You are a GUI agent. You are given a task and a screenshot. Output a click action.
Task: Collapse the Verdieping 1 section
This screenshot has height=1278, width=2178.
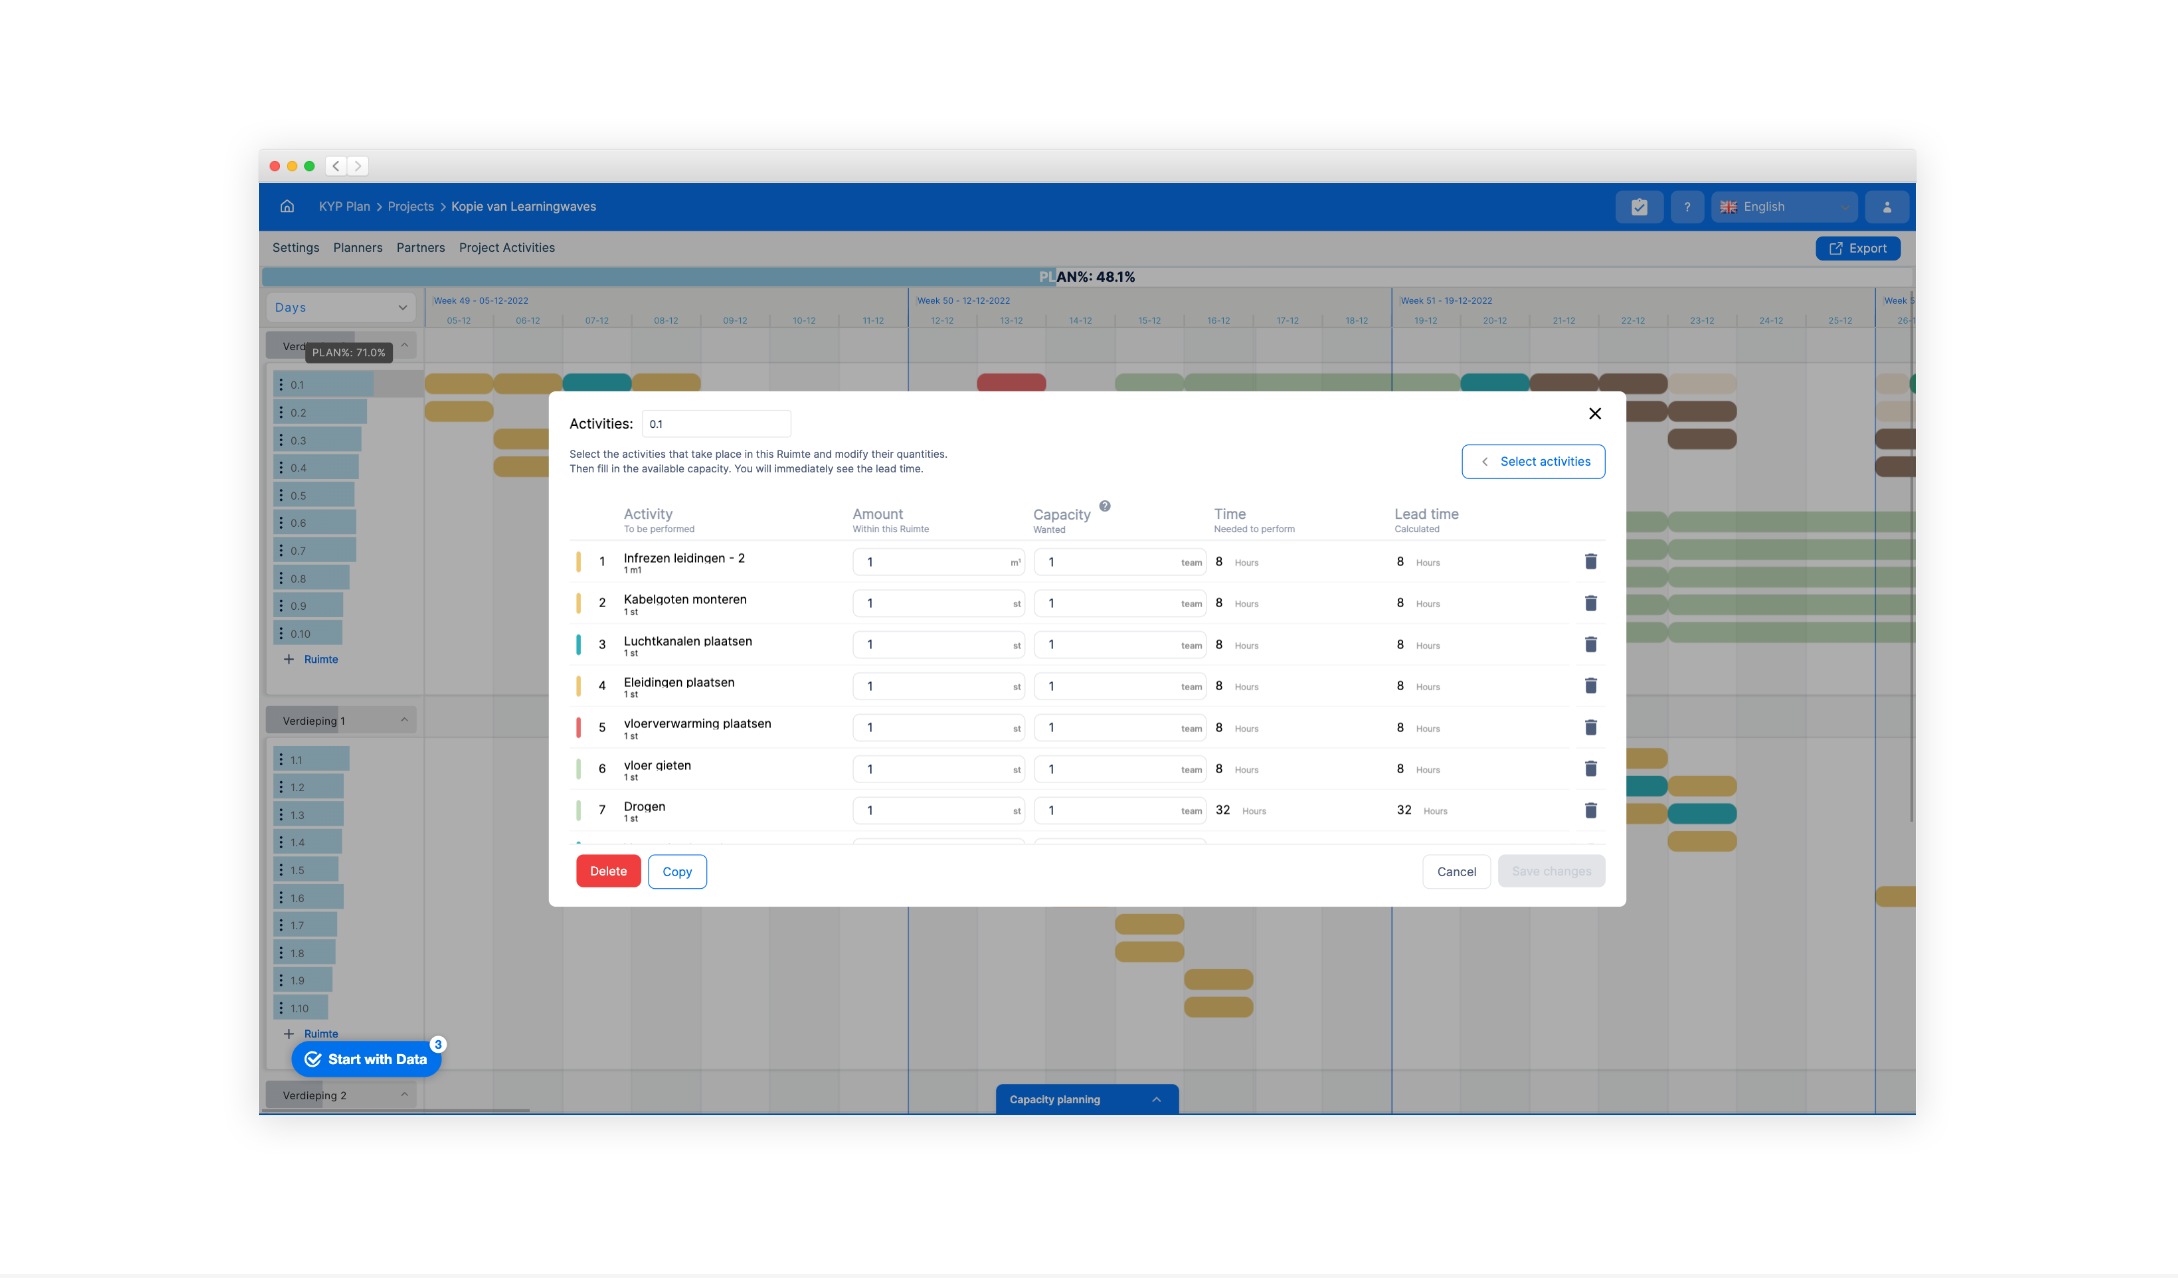(x=404, y=720)
